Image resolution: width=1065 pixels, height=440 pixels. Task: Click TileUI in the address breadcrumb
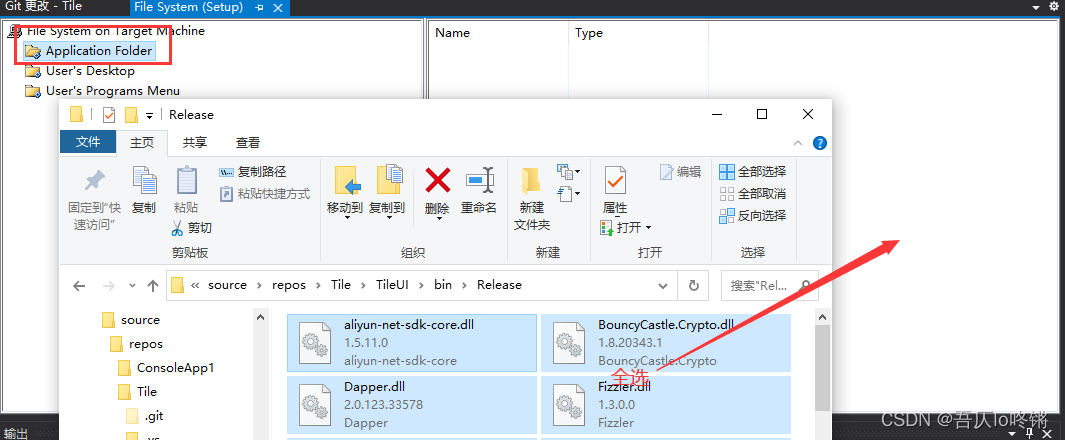coord(393,285)
